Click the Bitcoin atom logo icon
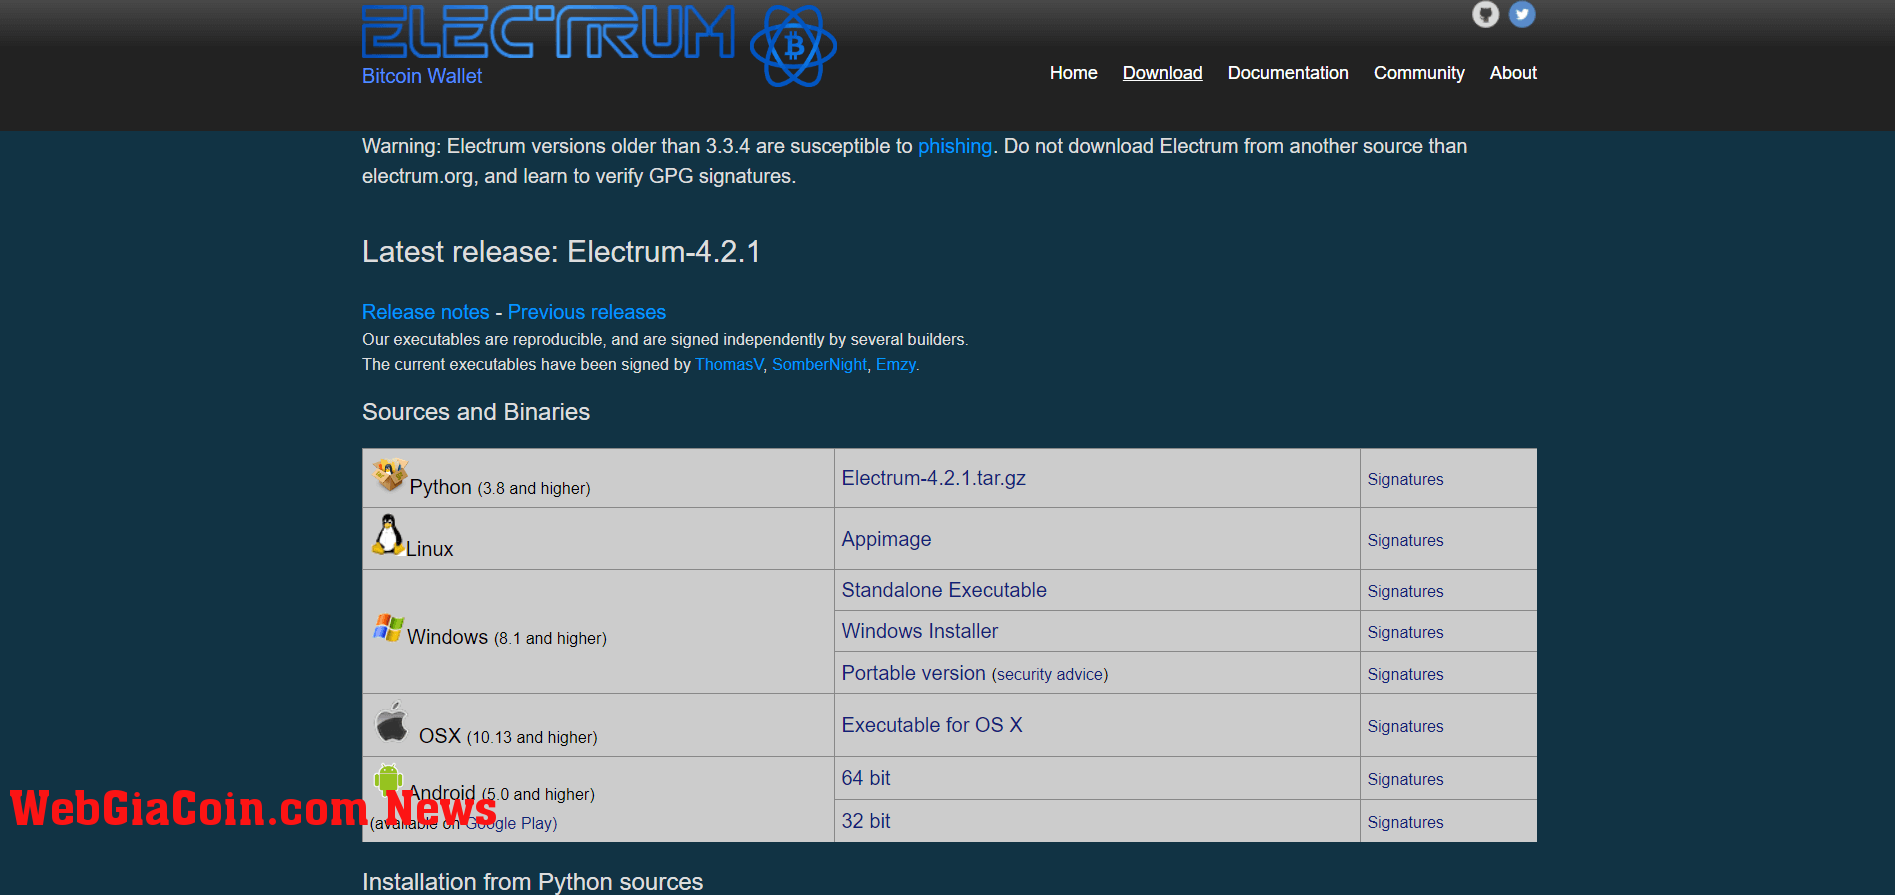1895x895 pixels. 793,46
